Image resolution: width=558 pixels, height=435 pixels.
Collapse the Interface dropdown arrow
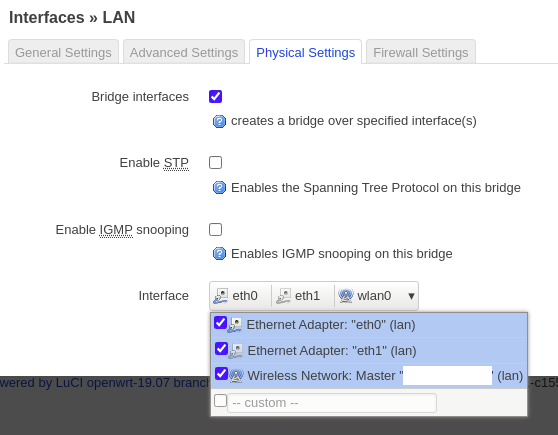(x=411, y=296)
